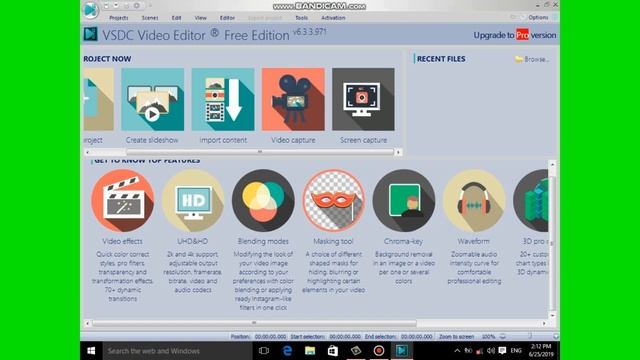Launch the Screen capture tile
The height and width of the screenshot is (360, 640).
coord(363,99)
